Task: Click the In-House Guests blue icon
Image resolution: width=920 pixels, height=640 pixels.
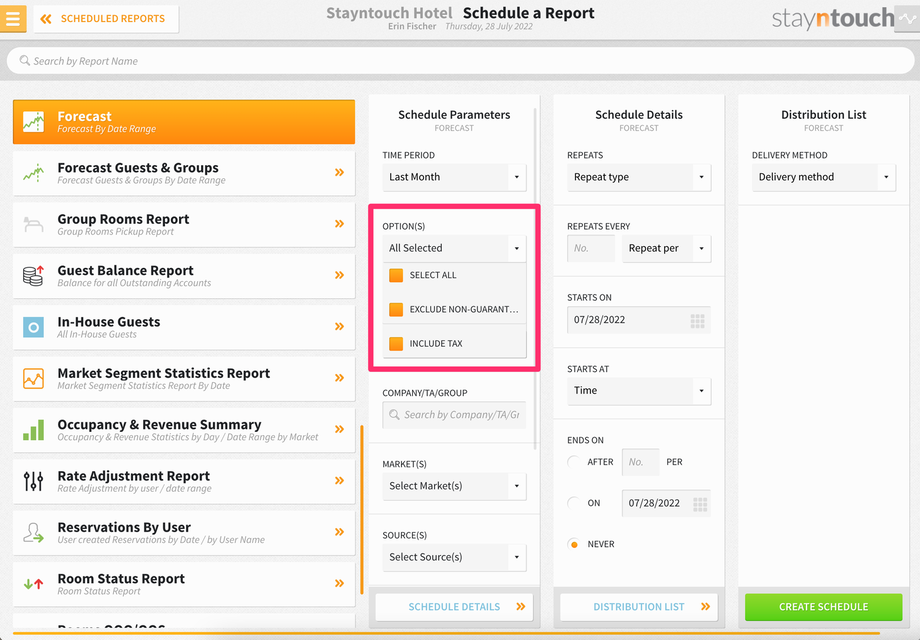Action: (x=33, y=327)
